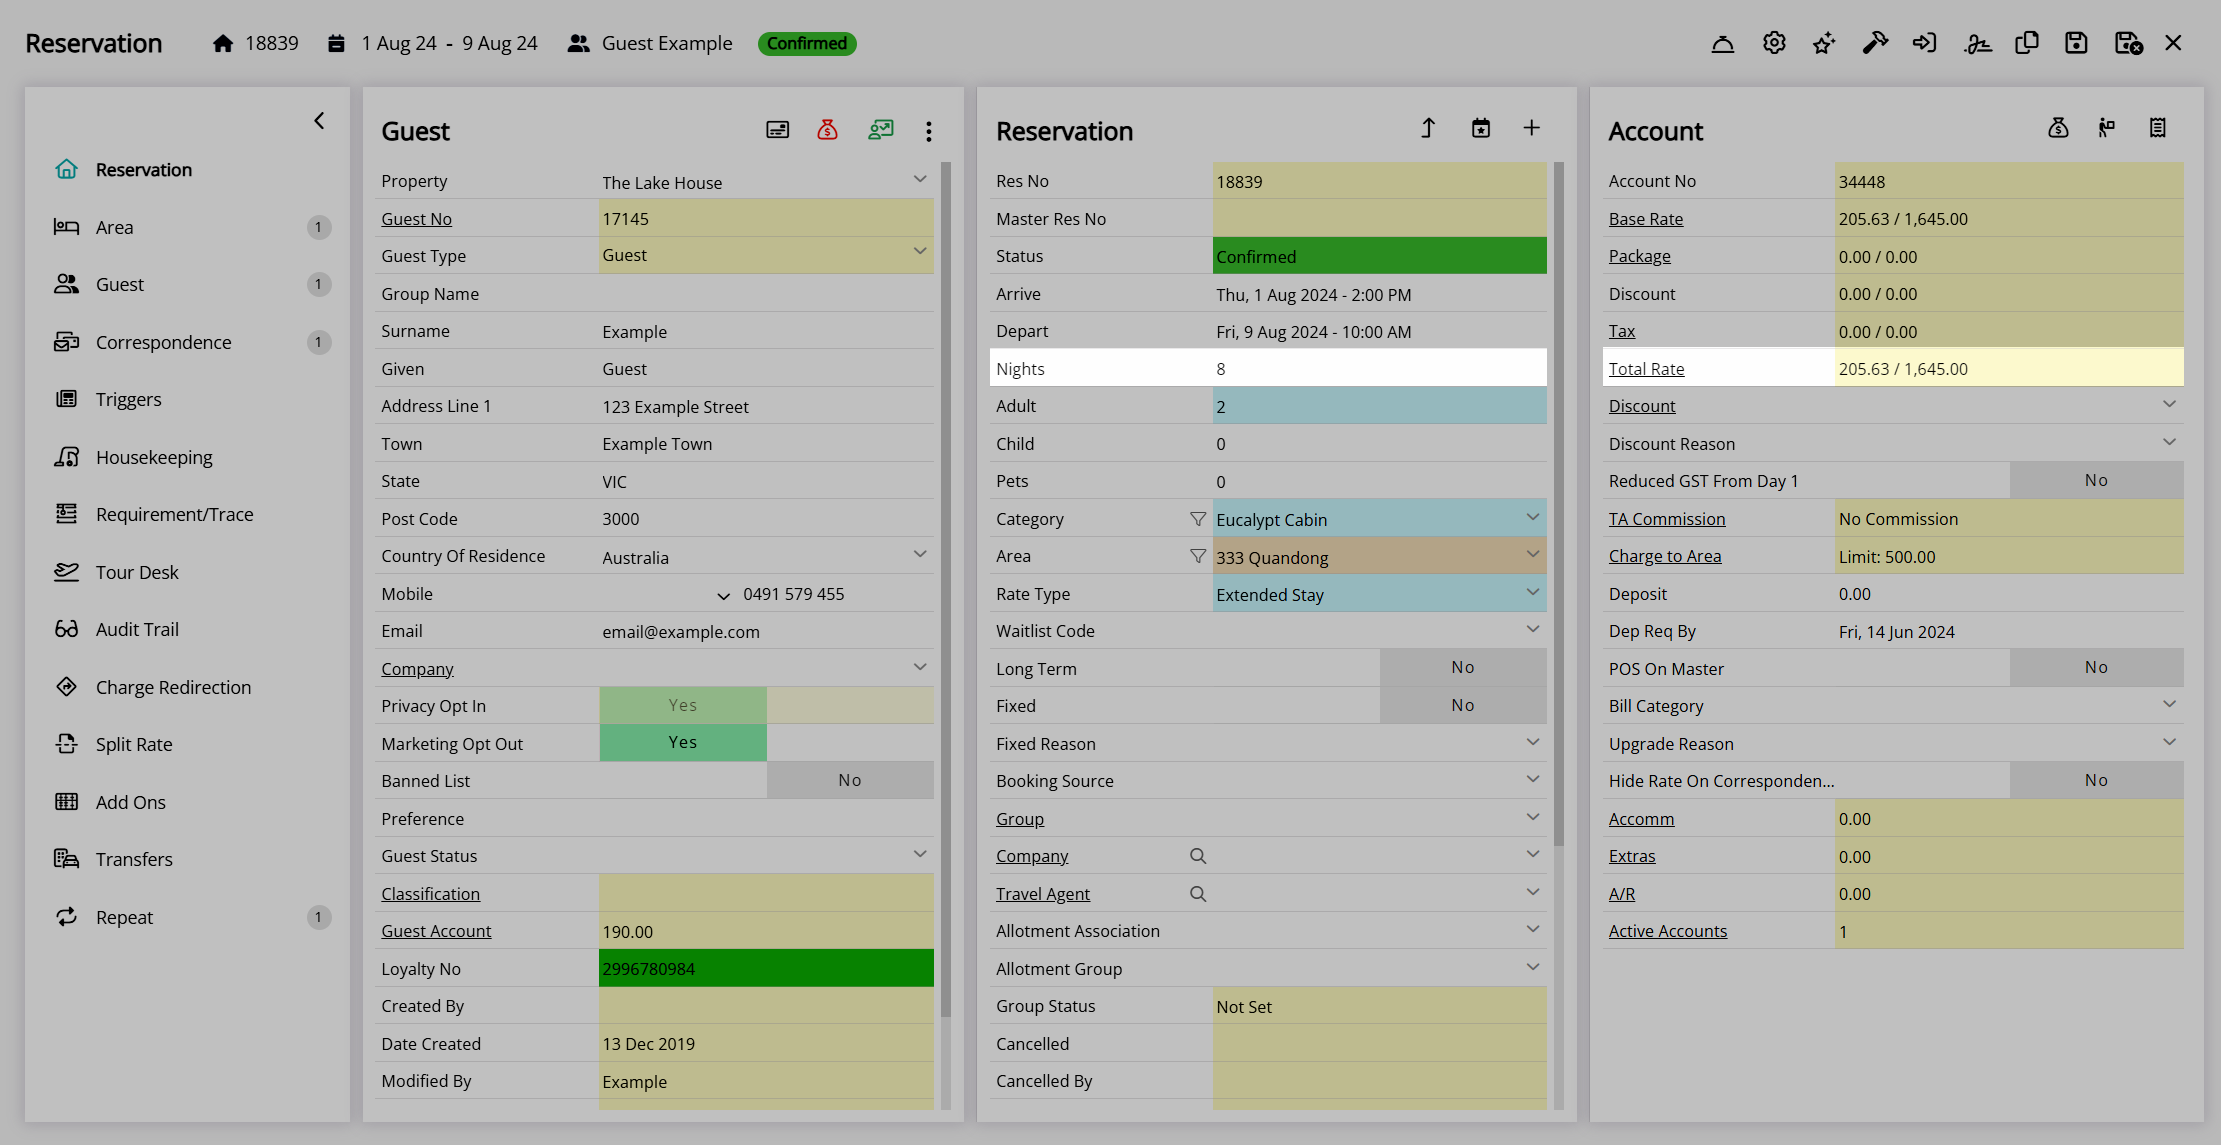This screenshot has width=2221, height=1145.
Task: Select Audit Trail in the side menu
Action: [x=137, y=629]
